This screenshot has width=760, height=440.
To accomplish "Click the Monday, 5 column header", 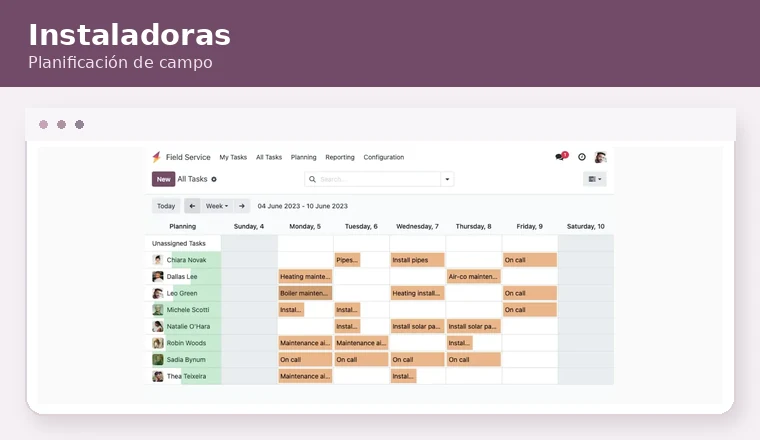I will pos(305,226).
